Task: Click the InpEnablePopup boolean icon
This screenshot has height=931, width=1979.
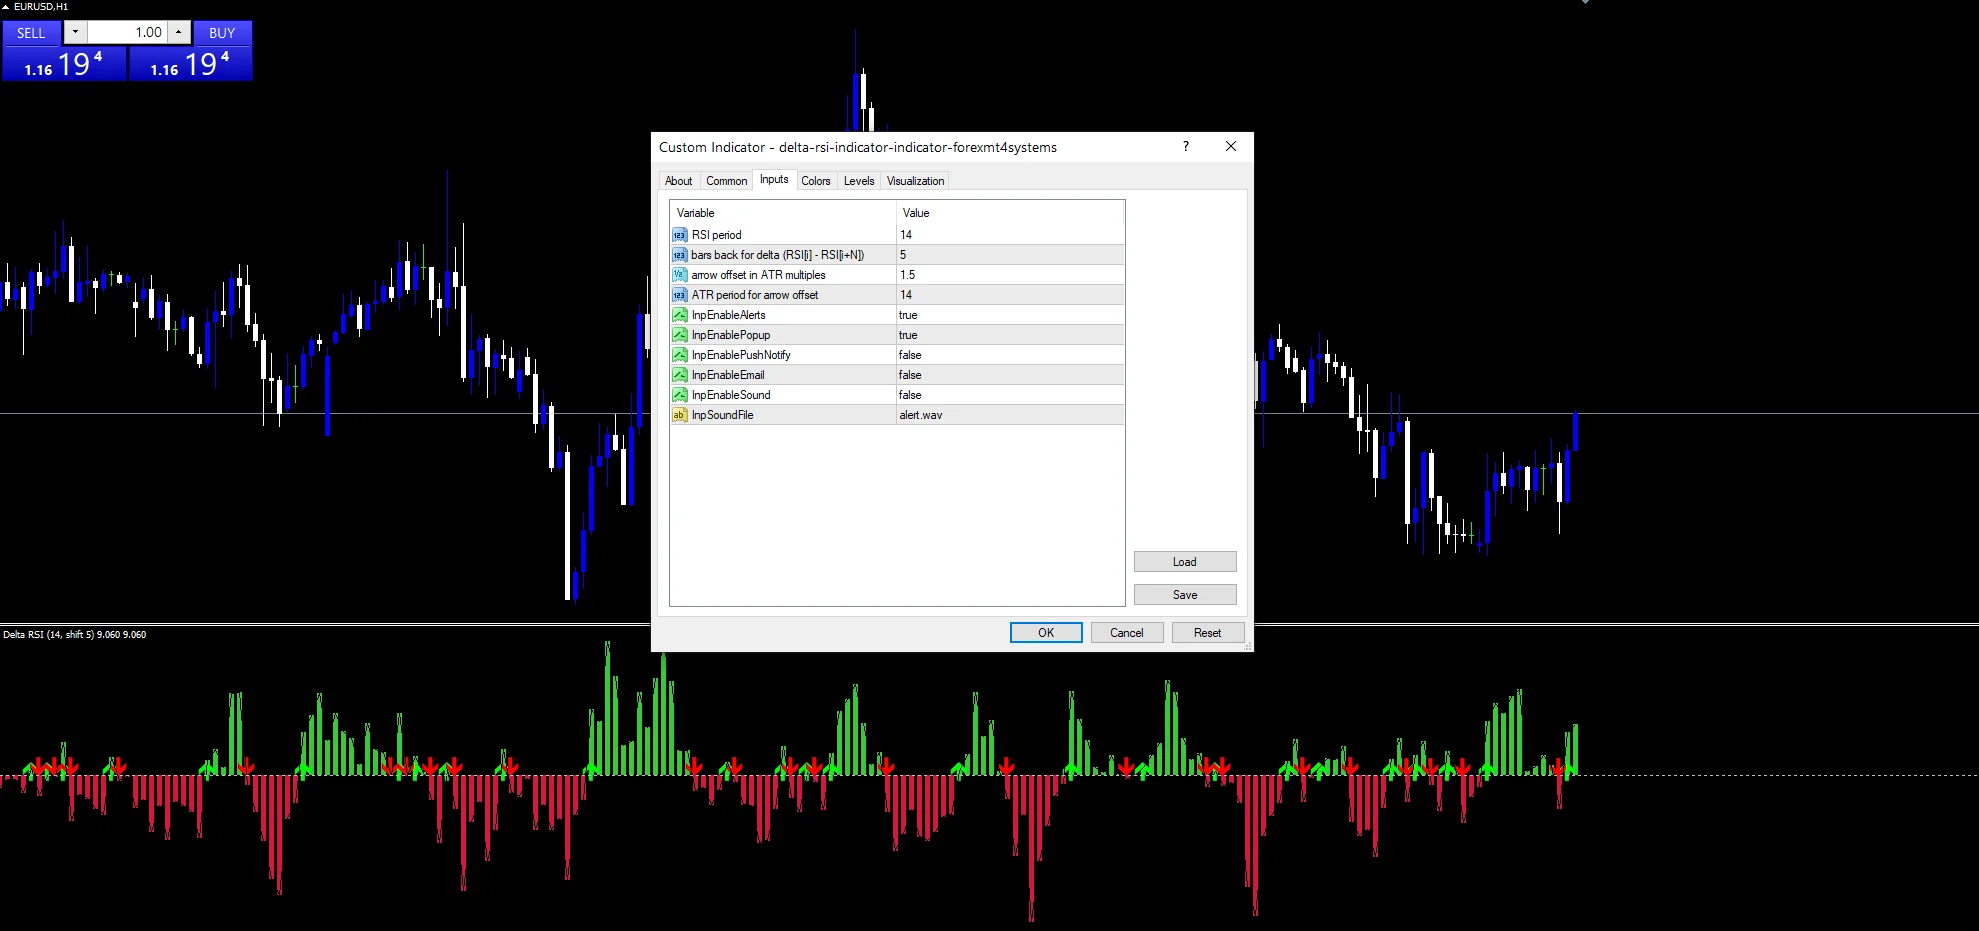Action: click(680, 335)
